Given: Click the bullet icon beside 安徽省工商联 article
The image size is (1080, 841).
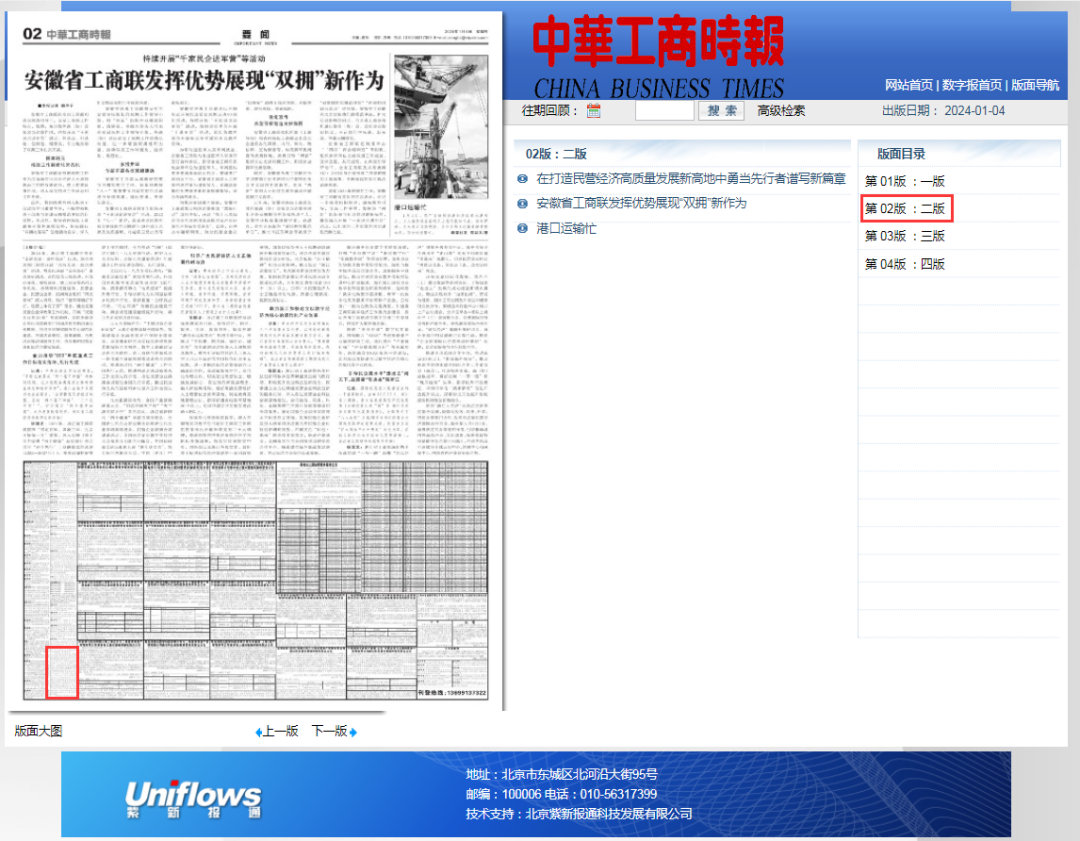Looking at the screenshot, I should (522, 203).
